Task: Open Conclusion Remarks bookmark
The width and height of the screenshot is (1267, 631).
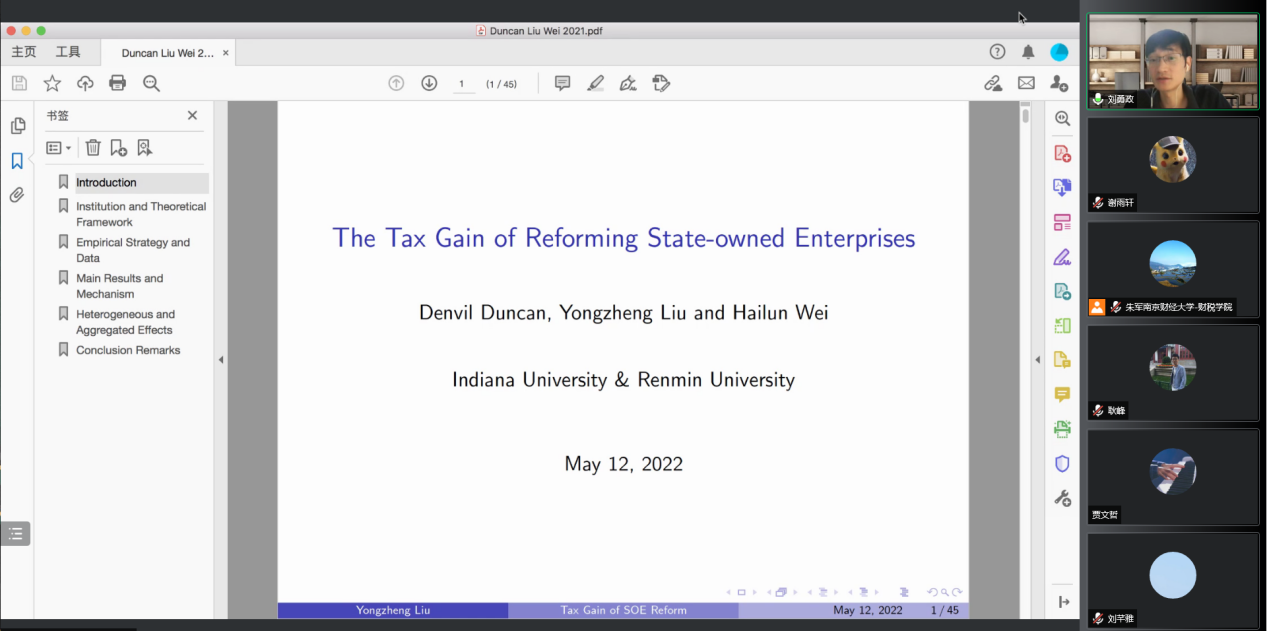Action: pos(128,350)
